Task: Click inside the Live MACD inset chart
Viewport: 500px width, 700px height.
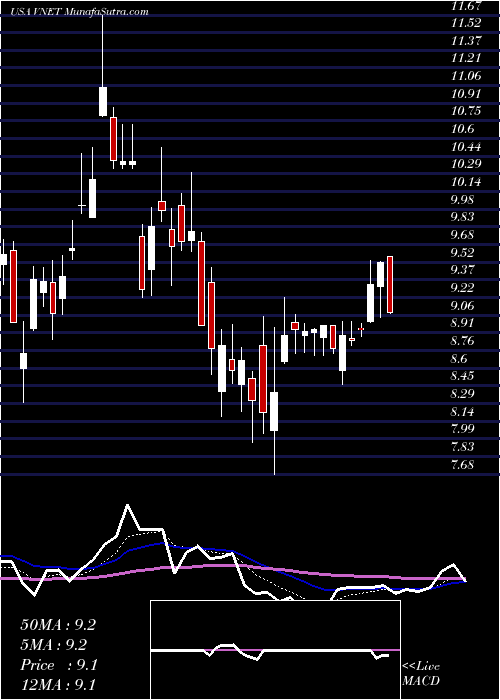Action: click(x=275, y=650)
